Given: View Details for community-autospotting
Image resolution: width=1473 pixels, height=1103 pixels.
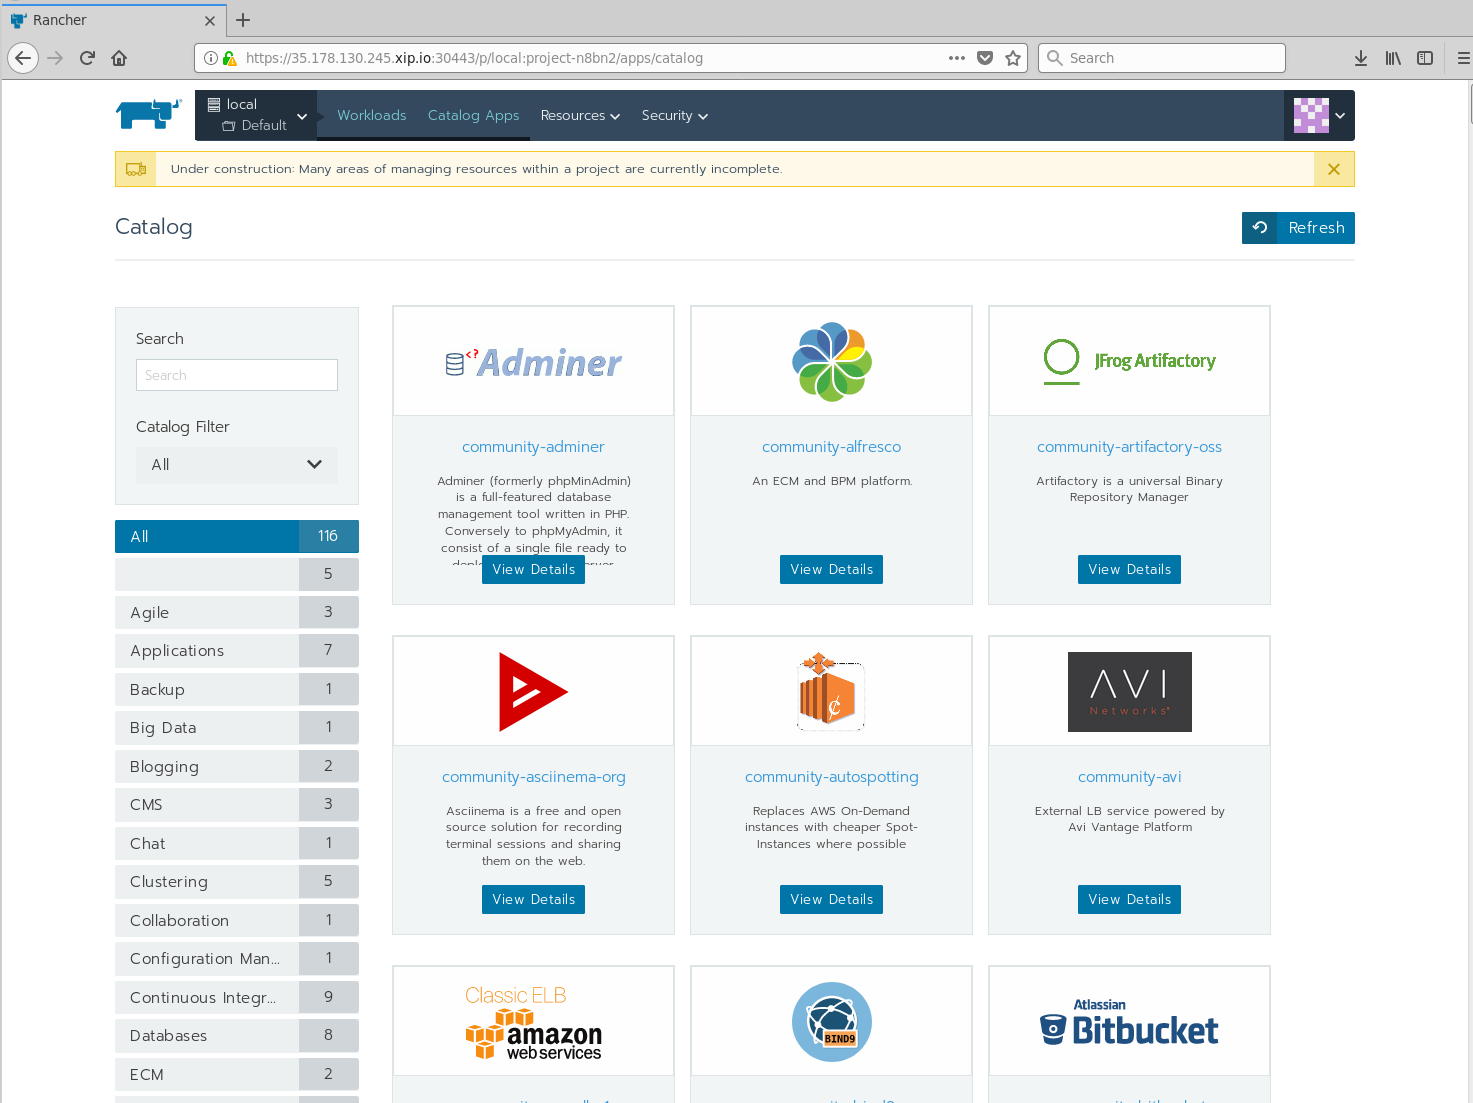Looking at the screenshot, I should 831,899.
